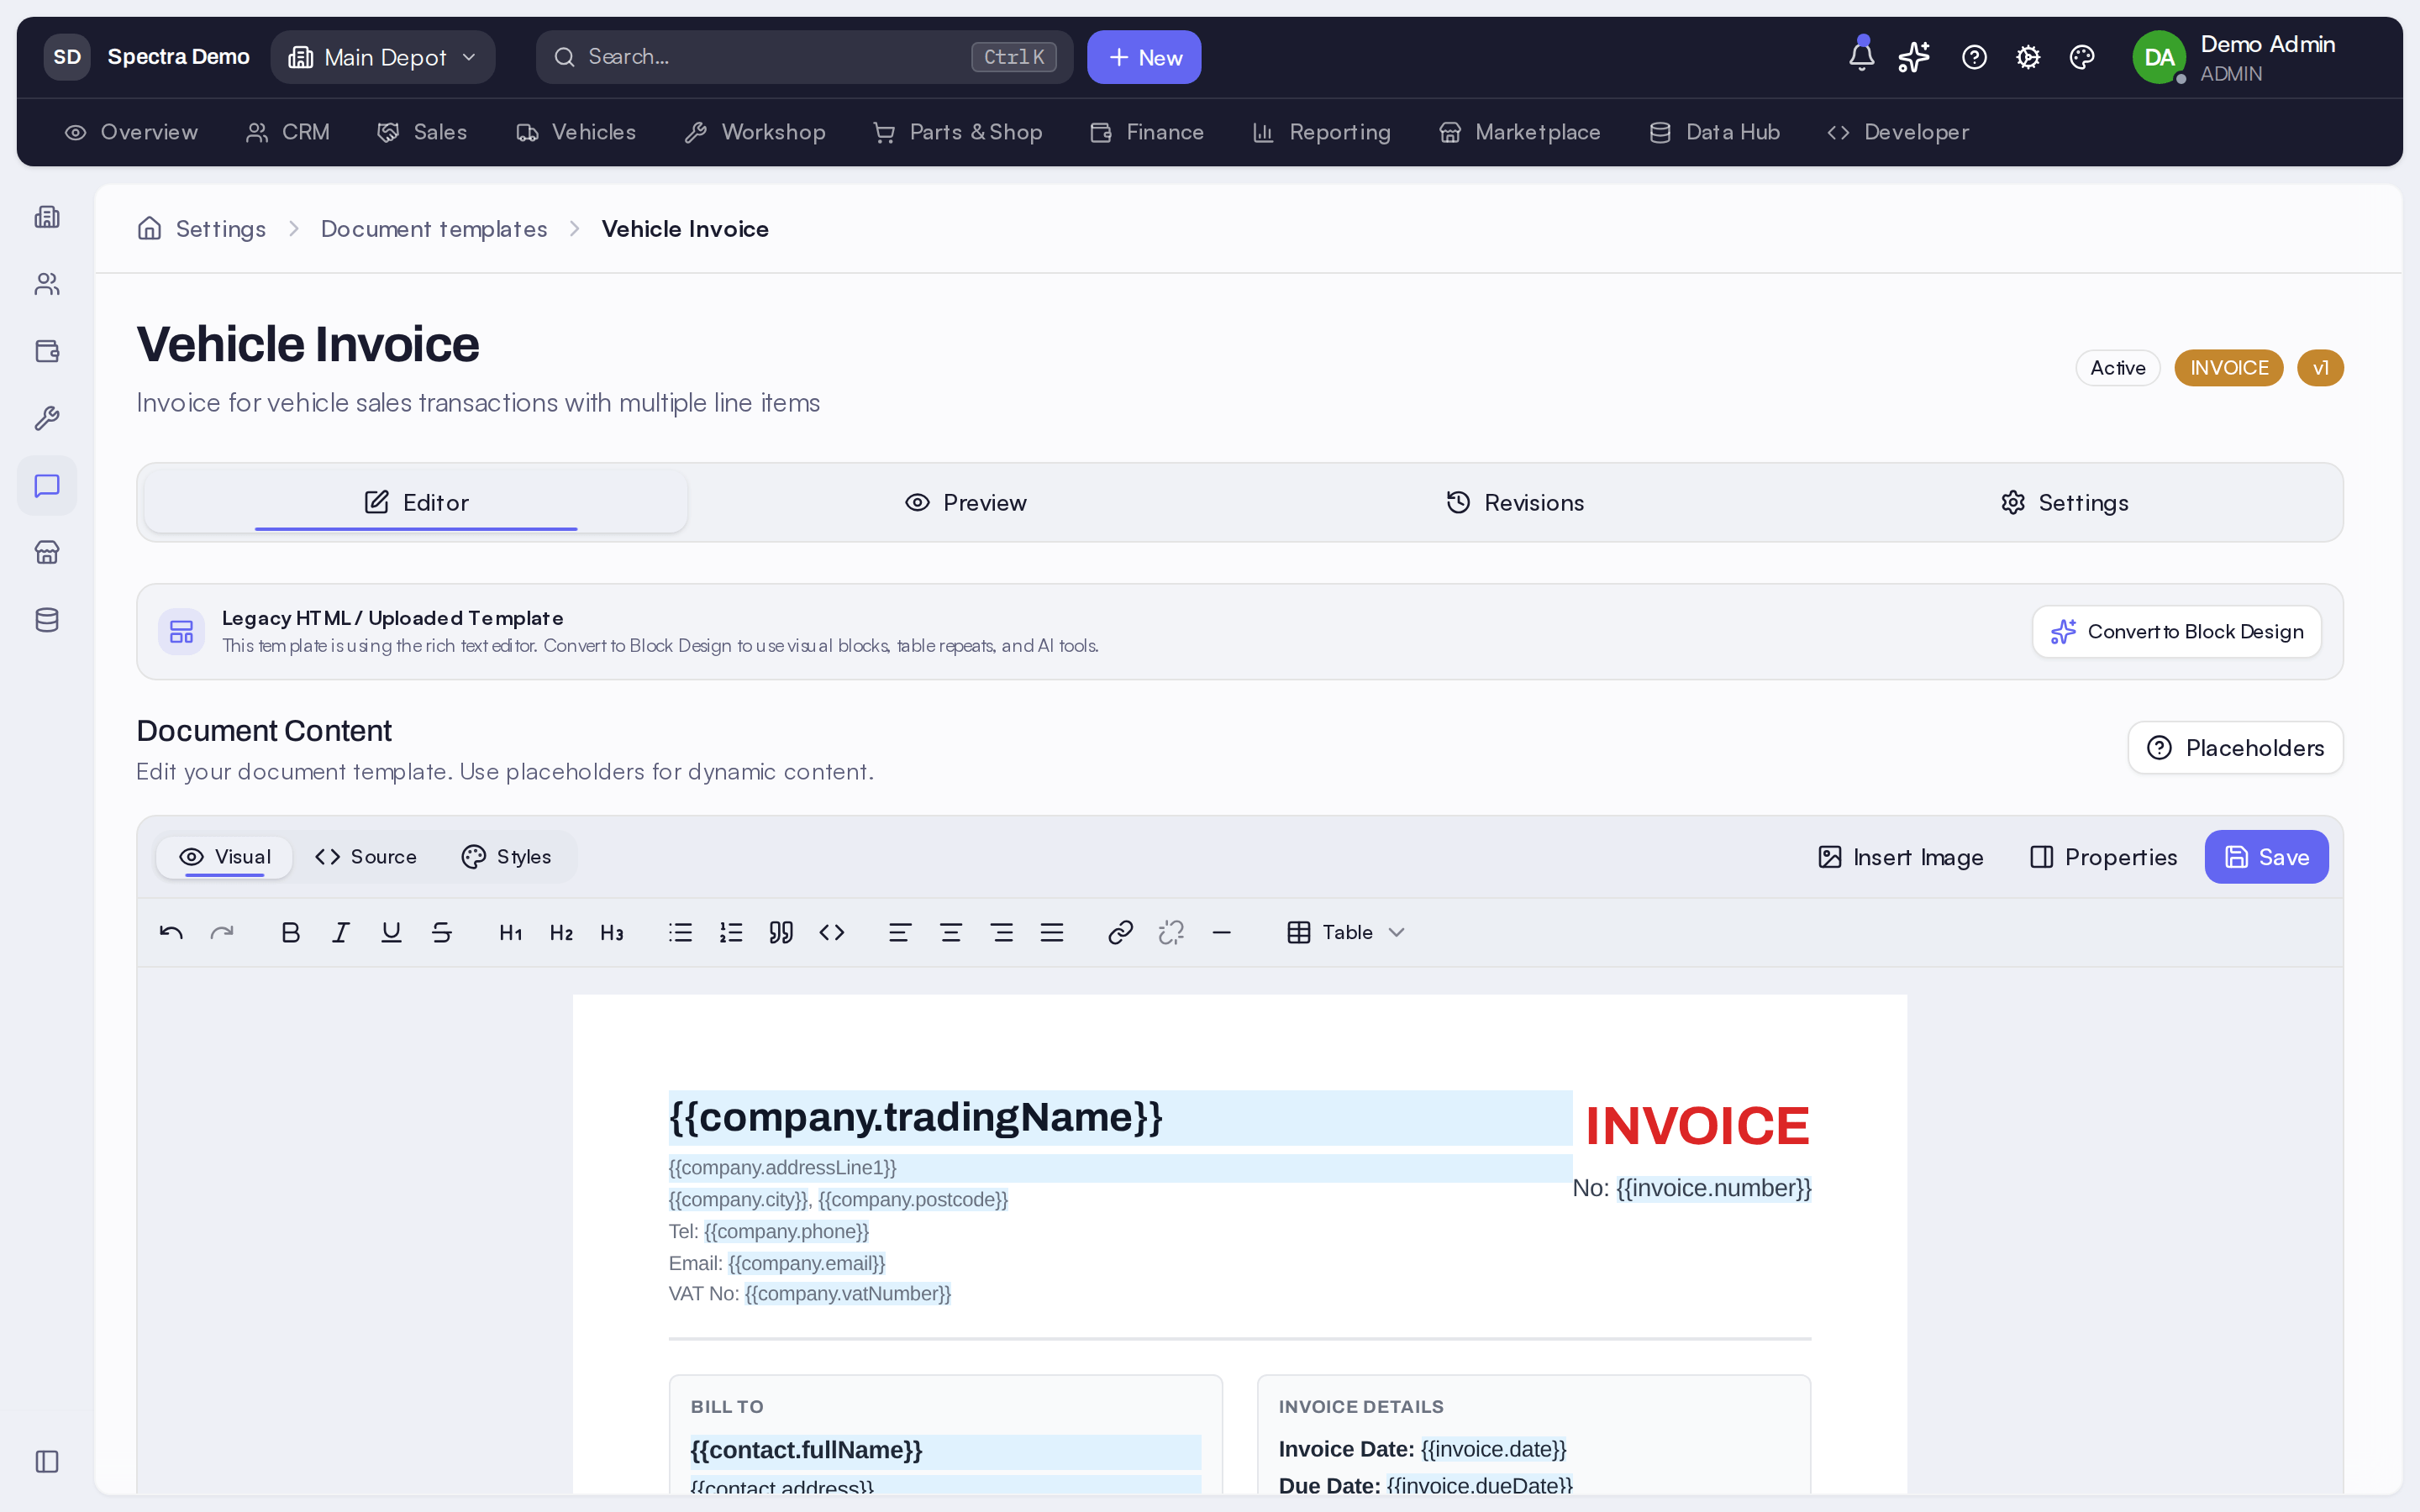The height and width of the screenshot is (1512, 2420).
Task: Toggle italic text formatting
Action: tap(340, 932)
